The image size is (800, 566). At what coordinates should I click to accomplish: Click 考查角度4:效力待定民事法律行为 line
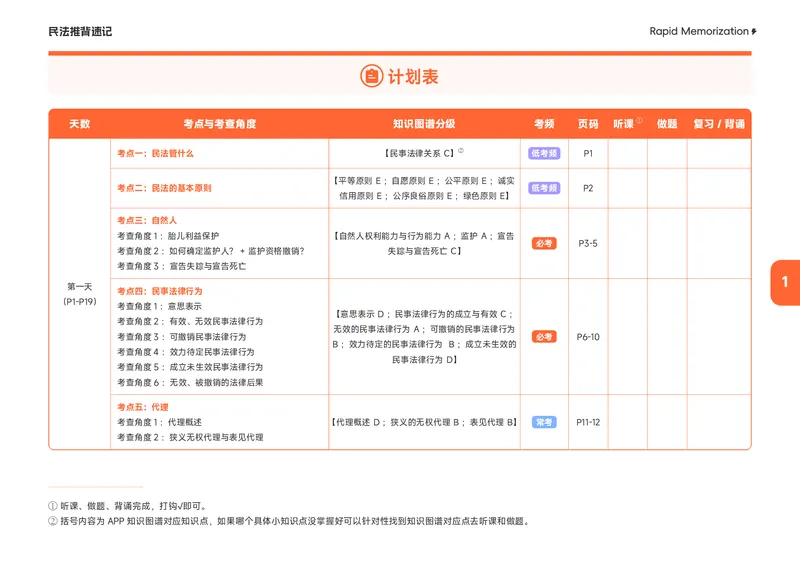[x=186, y=352]
